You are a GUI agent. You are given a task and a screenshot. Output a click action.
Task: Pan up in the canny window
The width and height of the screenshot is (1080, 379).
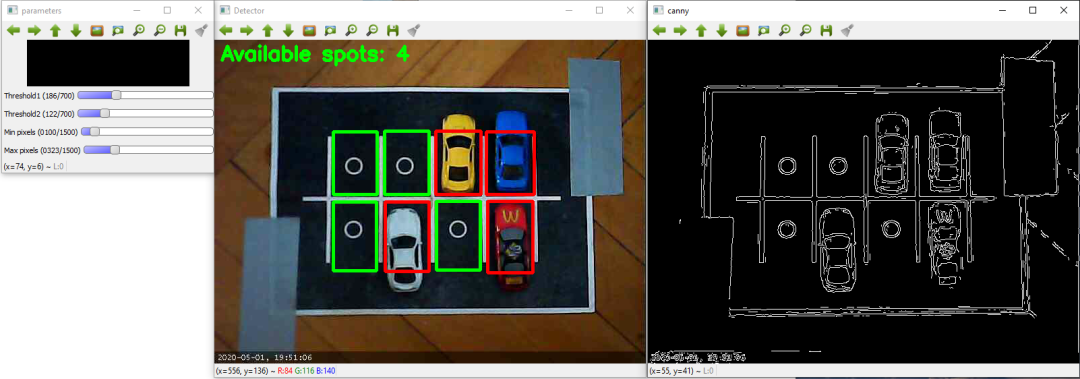pos(701,30)
